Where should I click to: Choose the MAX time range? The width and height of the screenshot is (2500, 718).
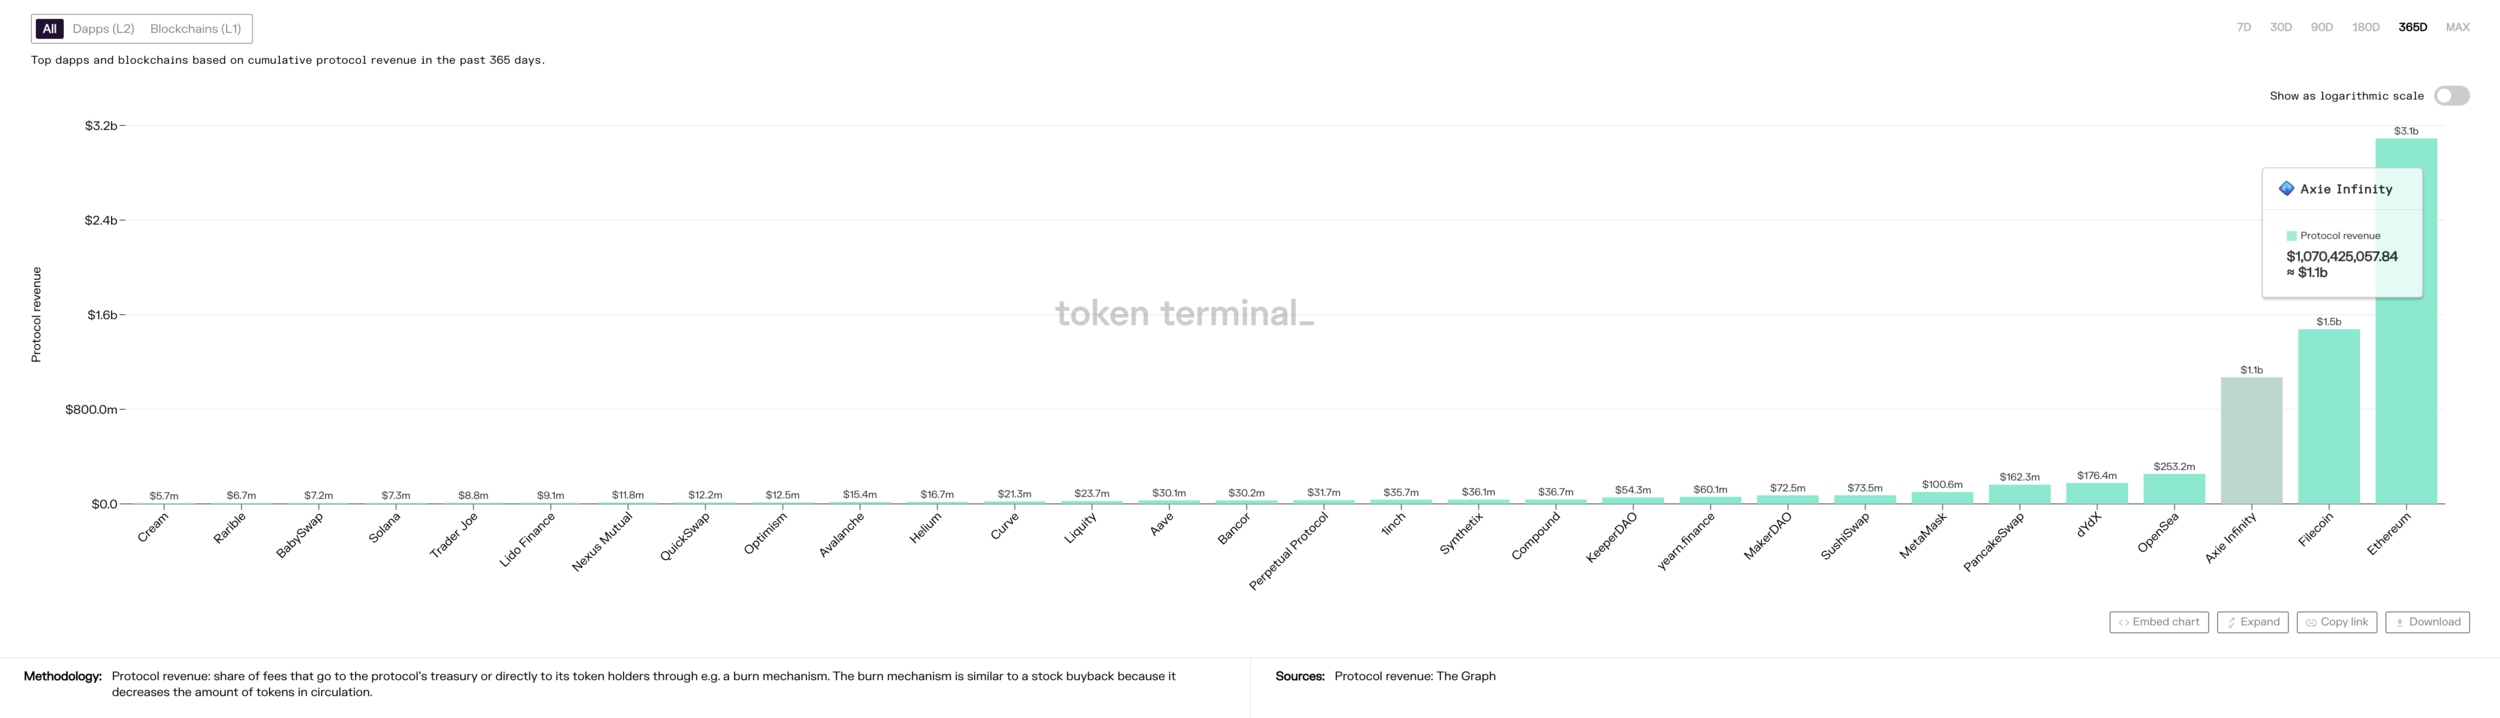(x=2458, y=27)
